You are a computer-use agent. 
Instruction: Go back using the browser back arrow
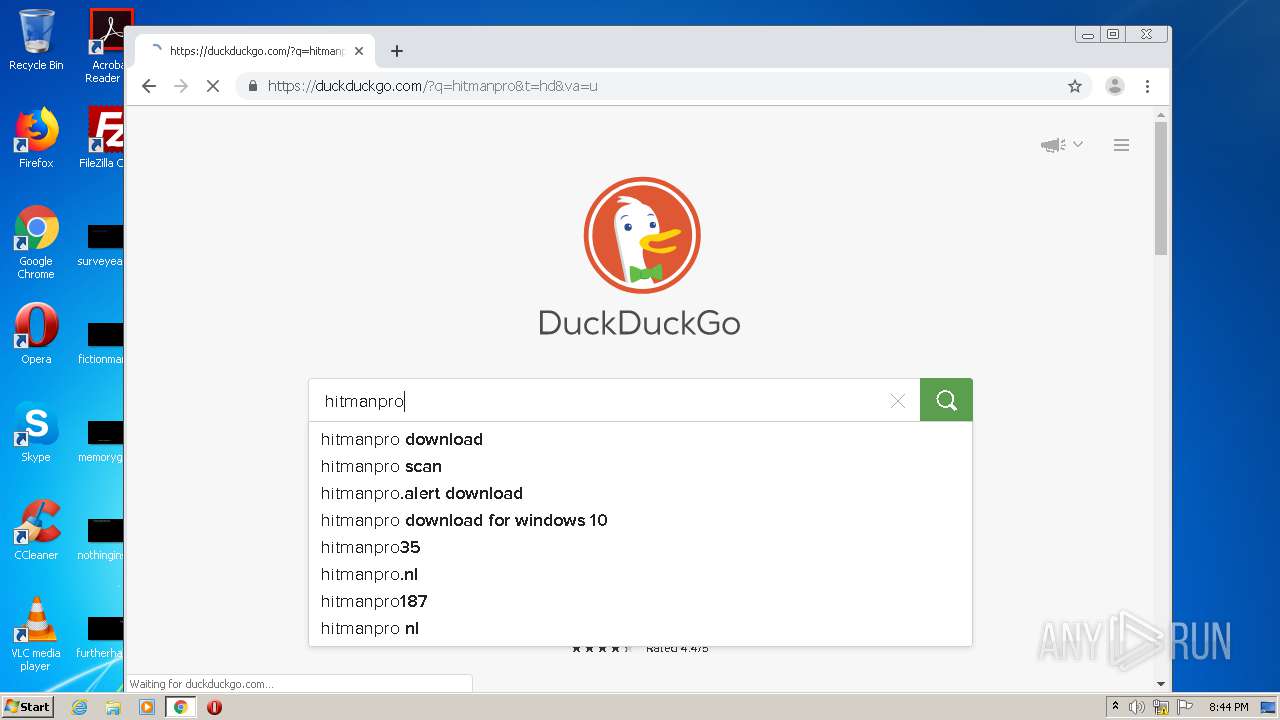click(149, 86)
